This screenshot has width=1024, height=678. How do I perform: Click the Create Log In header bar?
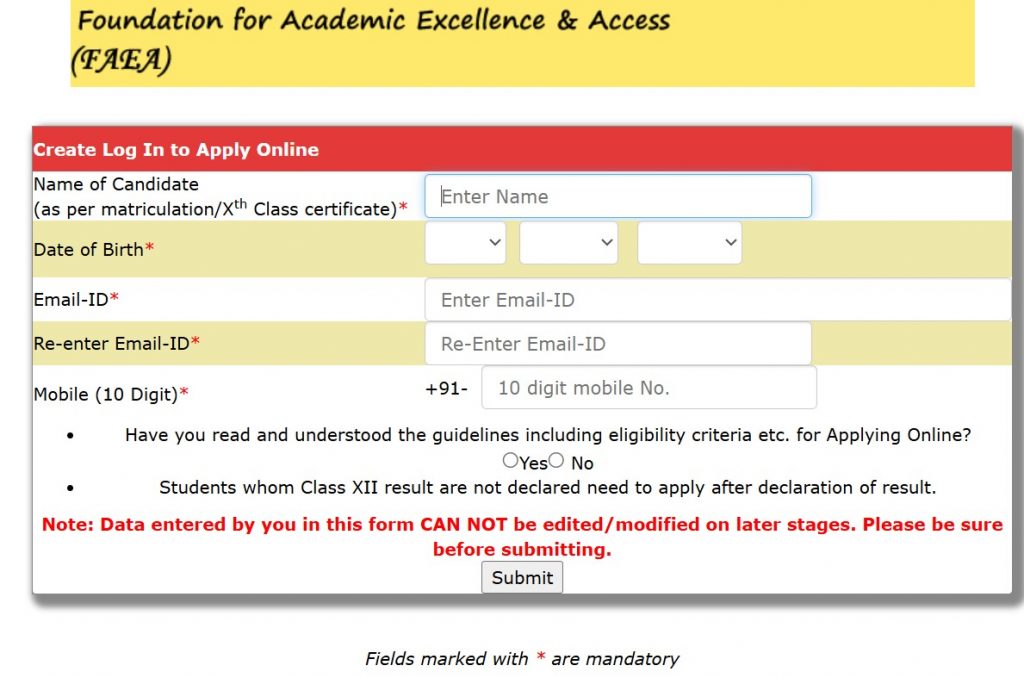tap(176, 149)
